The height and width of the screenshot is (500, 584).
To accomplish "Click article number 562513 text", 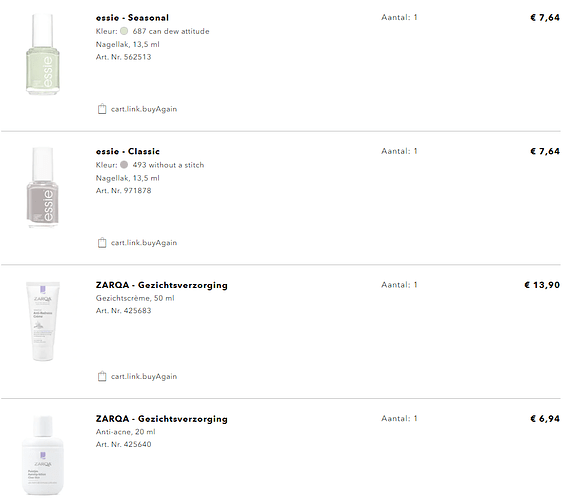I will (124, 57).
